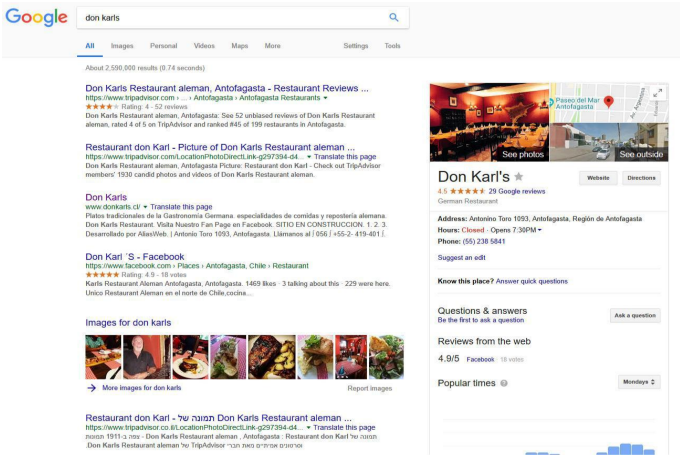Open the Videos tab

204,46
